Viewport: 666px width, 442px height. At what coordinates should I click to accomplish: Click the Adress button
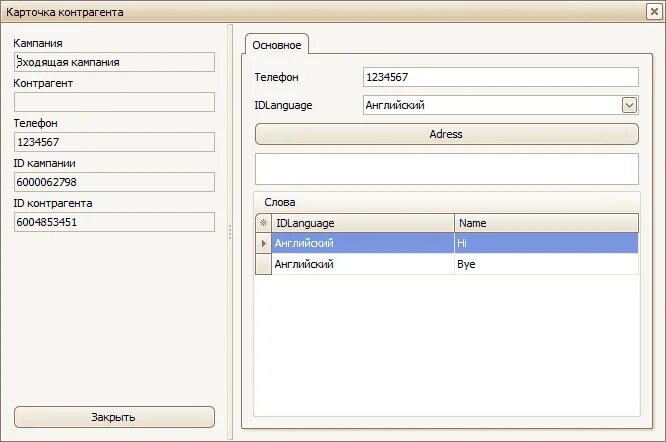point(446,134)
